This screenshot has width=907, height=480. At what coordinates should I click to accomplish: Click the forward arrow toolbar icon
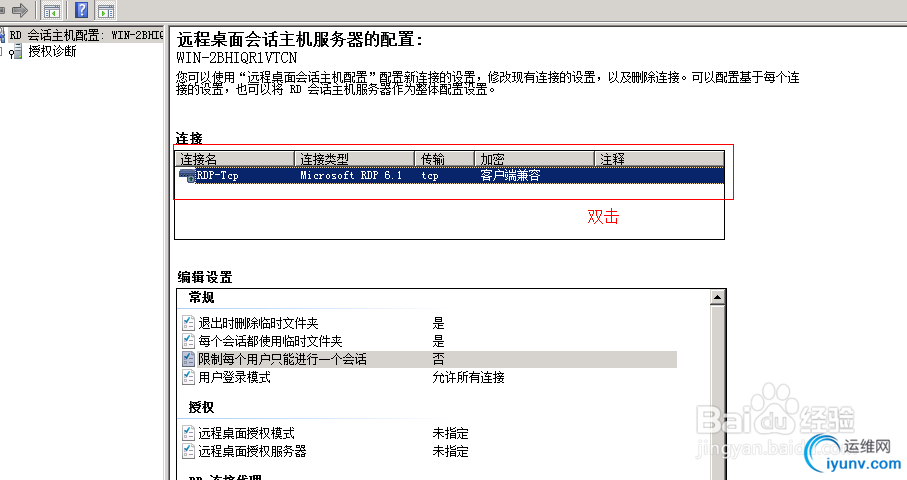coord(20,10)
